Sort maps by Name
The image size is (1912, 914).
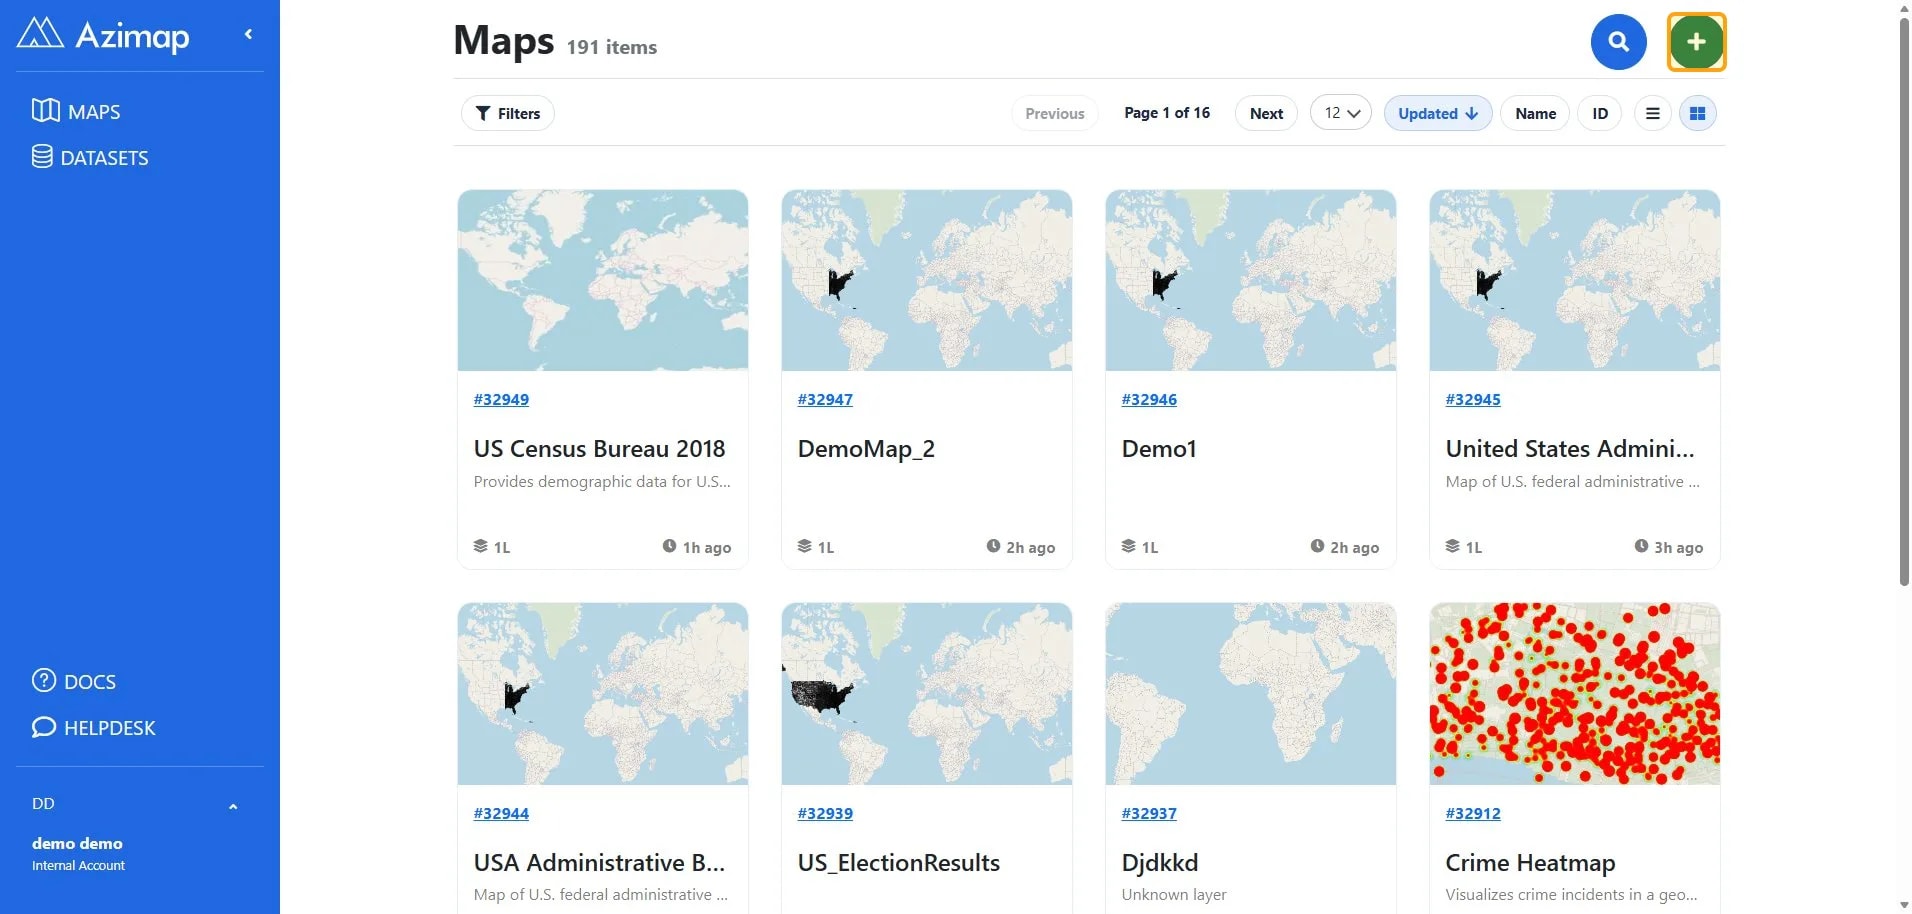click(1535, 114)
